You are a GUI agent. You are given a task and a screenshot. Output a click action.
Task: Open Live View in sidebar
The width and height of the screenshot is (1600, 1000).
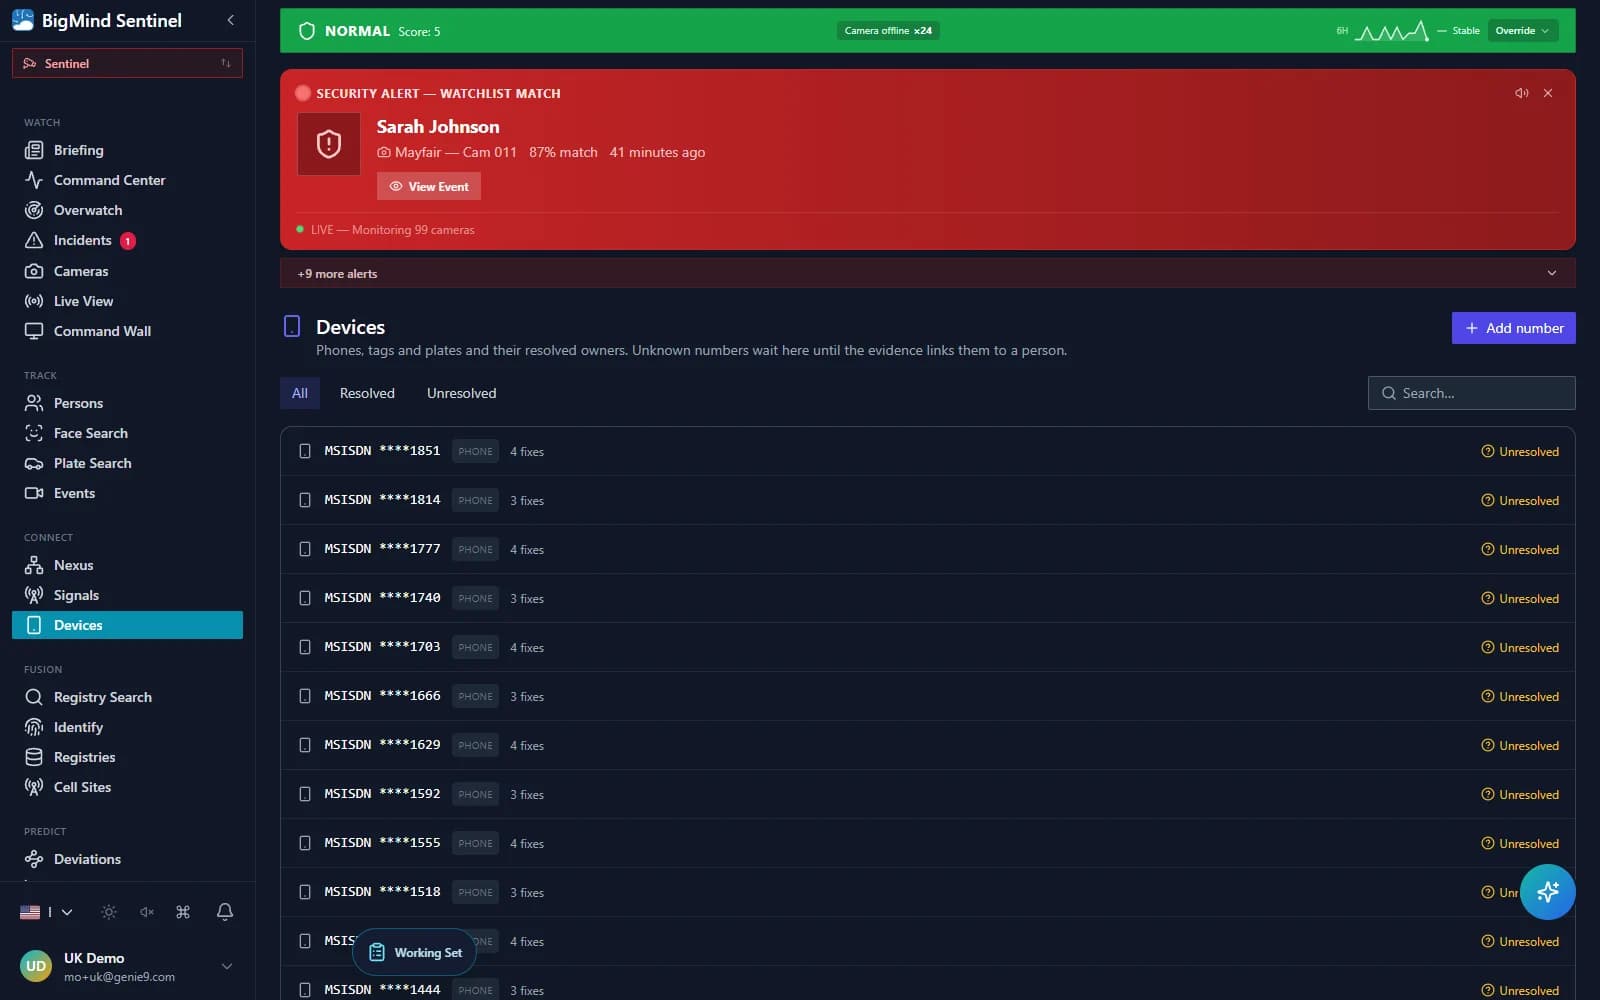[127, 301]
